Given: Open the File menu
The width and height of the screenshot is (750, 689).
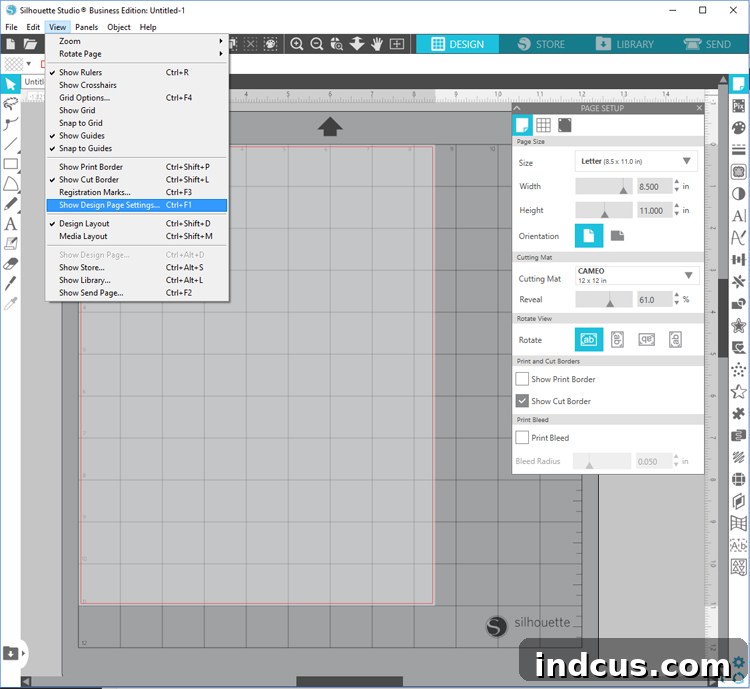Looking at the screenshot, I should click(x=11, y=27).
